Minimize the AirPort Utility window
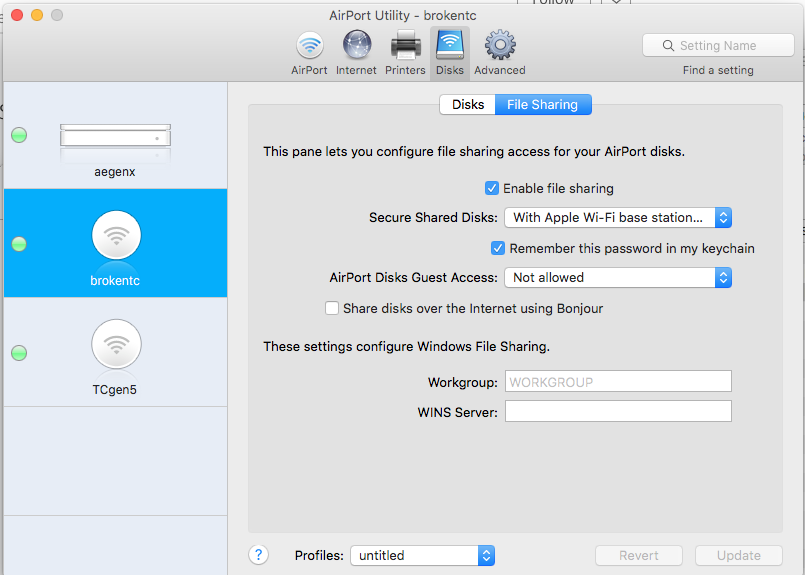Screen dimensions: 805x575 (x=37, y=15)
